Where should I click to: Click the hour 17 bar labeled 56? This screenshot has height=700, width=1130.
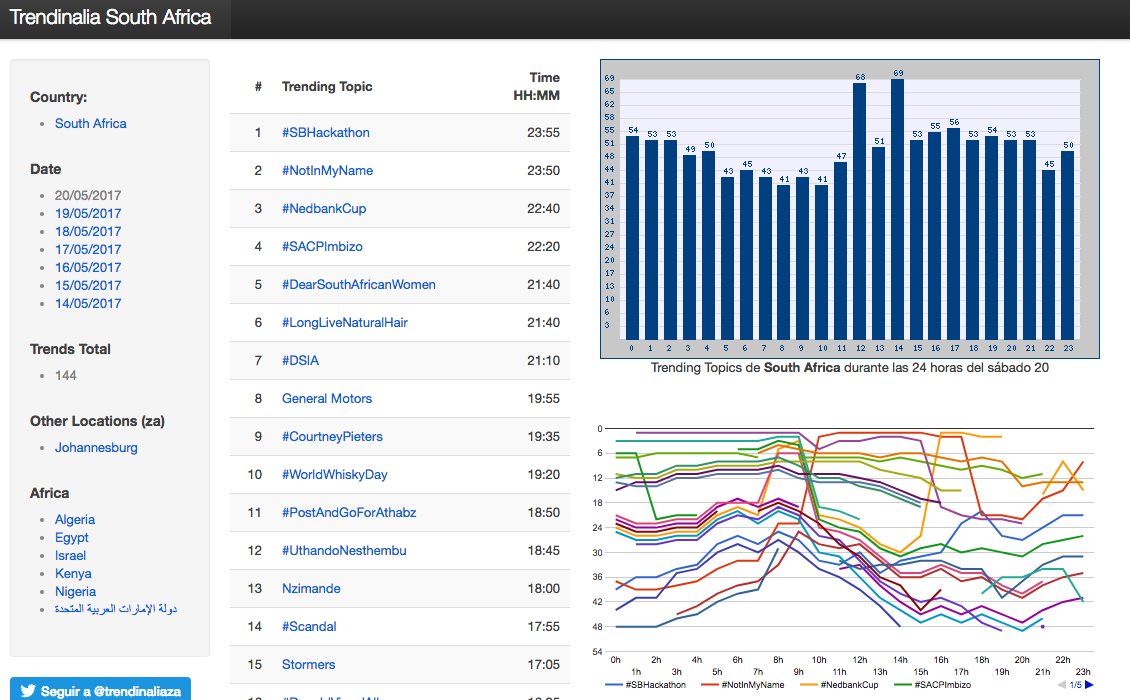(953, 234)
